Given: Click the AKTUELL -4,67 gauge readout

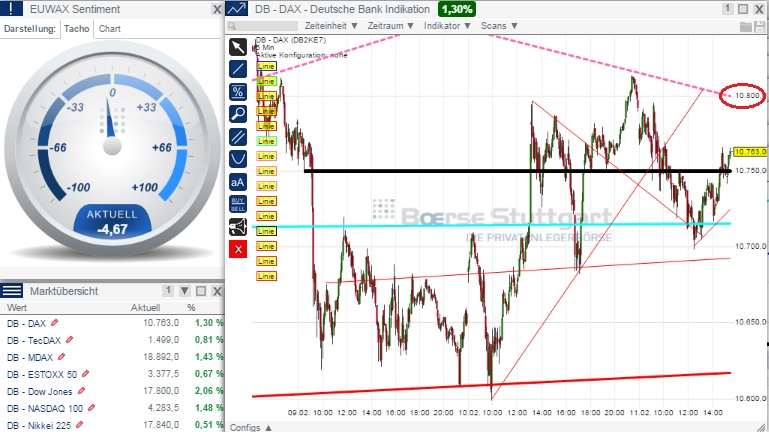Looking at the screenshot, I should tap(112, 222).
